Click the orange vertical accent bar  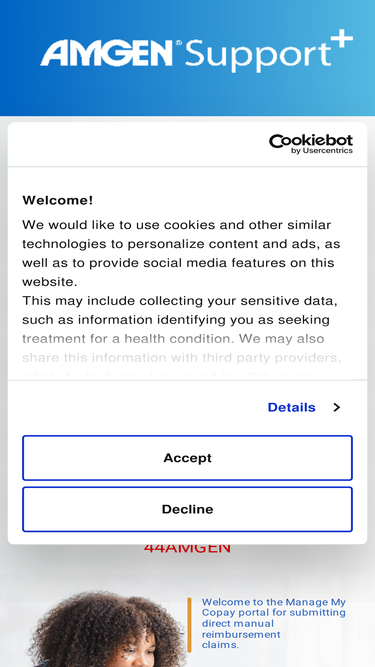[x=189, y=624]
